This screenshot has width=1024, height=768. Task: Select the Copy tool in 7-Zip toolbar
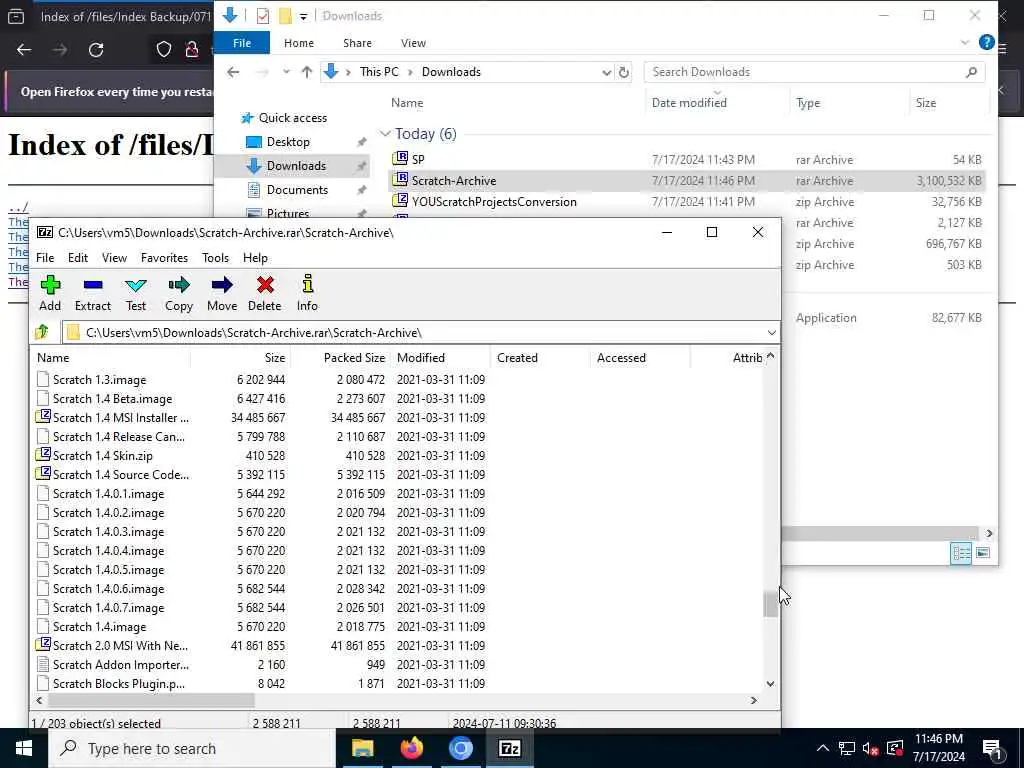[x=178, y=293]
